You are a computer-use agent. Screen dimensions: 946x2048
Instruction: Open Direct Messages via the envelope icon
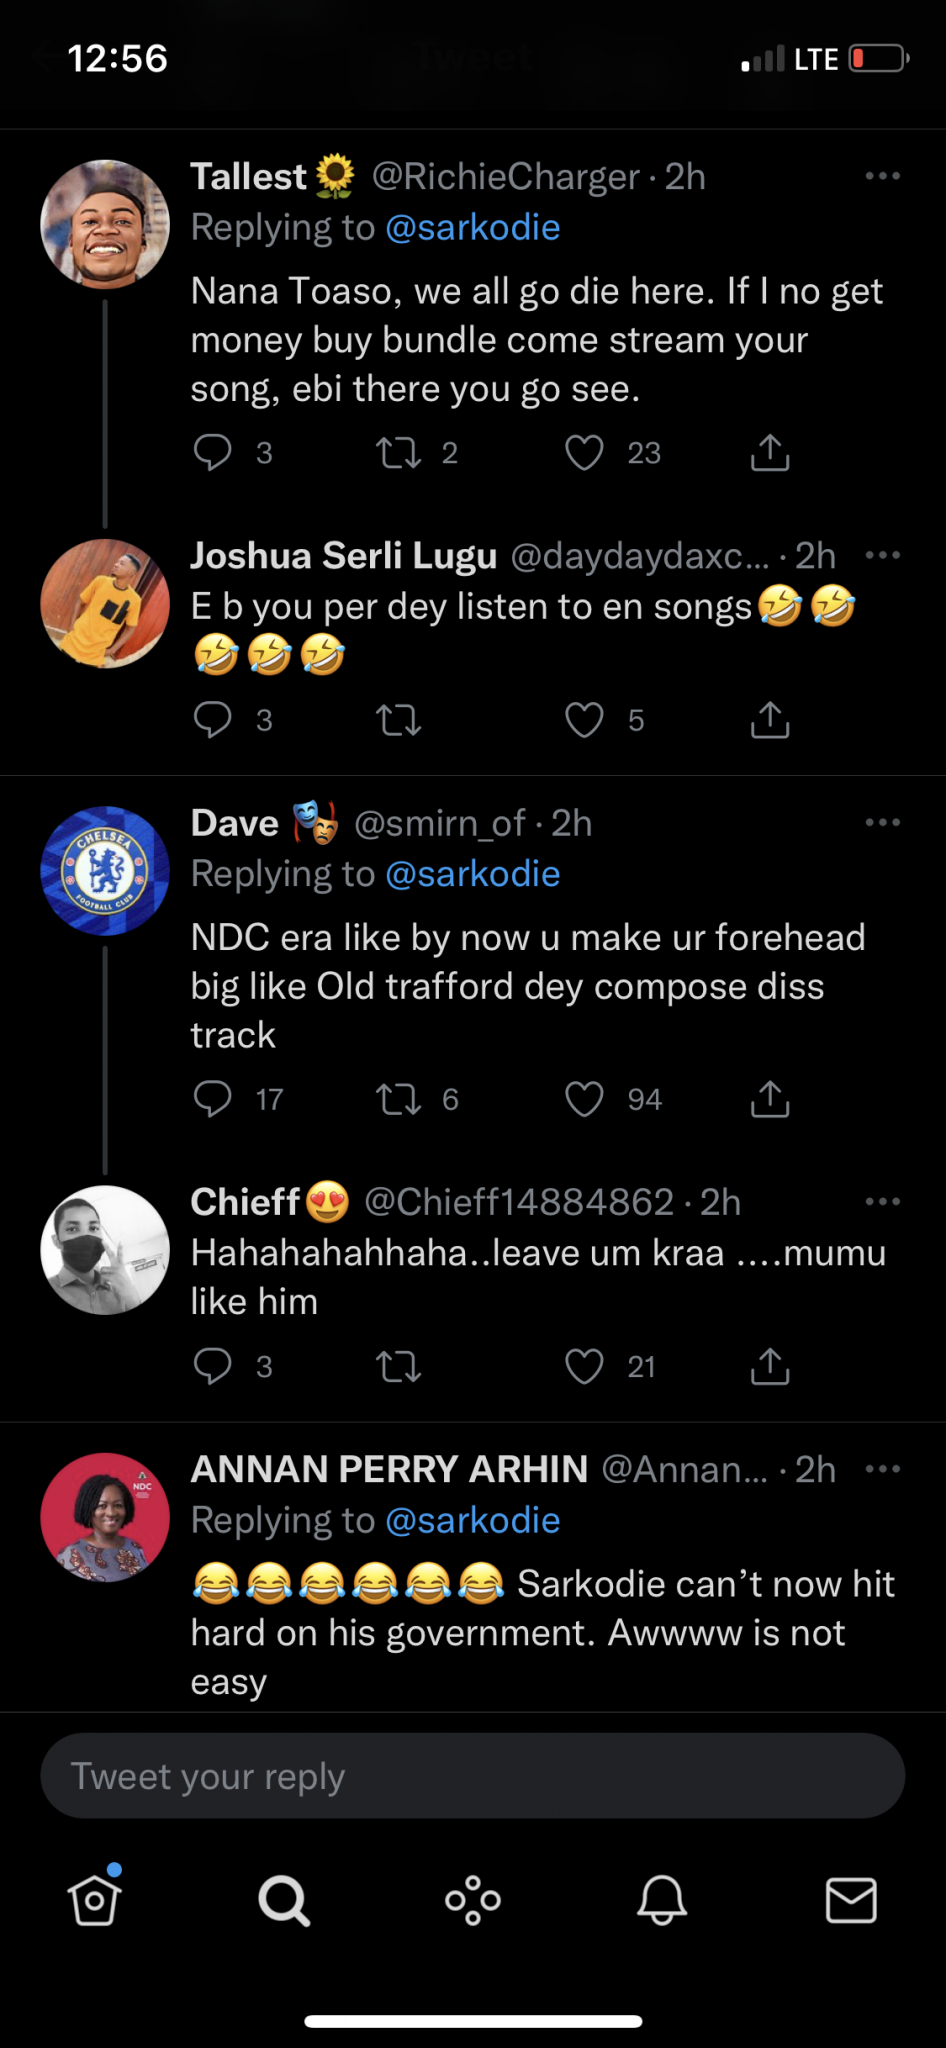click(851, 1900)
